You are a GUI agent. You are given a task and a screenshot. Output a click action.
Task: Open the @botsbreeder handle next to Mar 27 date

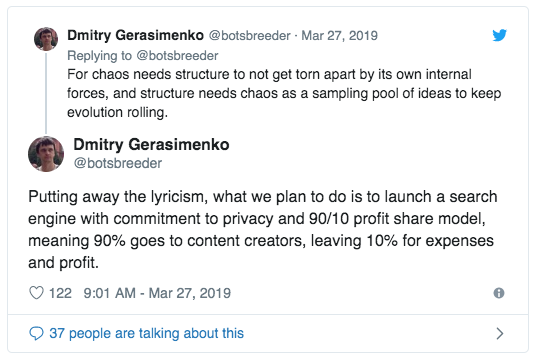[x=250, y=36]
